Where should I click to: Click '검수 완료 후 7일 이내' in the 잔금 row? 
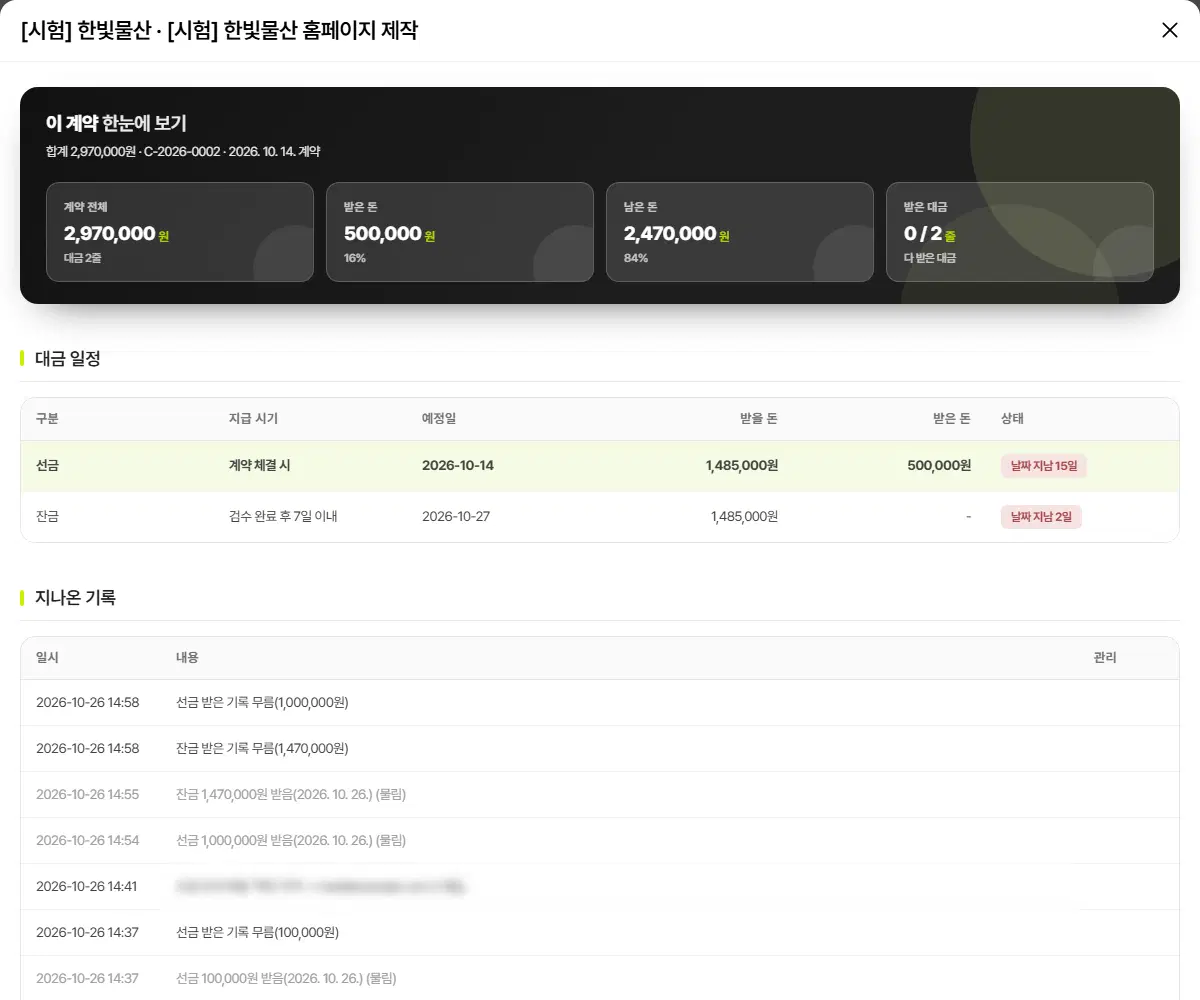click(283, 517)
